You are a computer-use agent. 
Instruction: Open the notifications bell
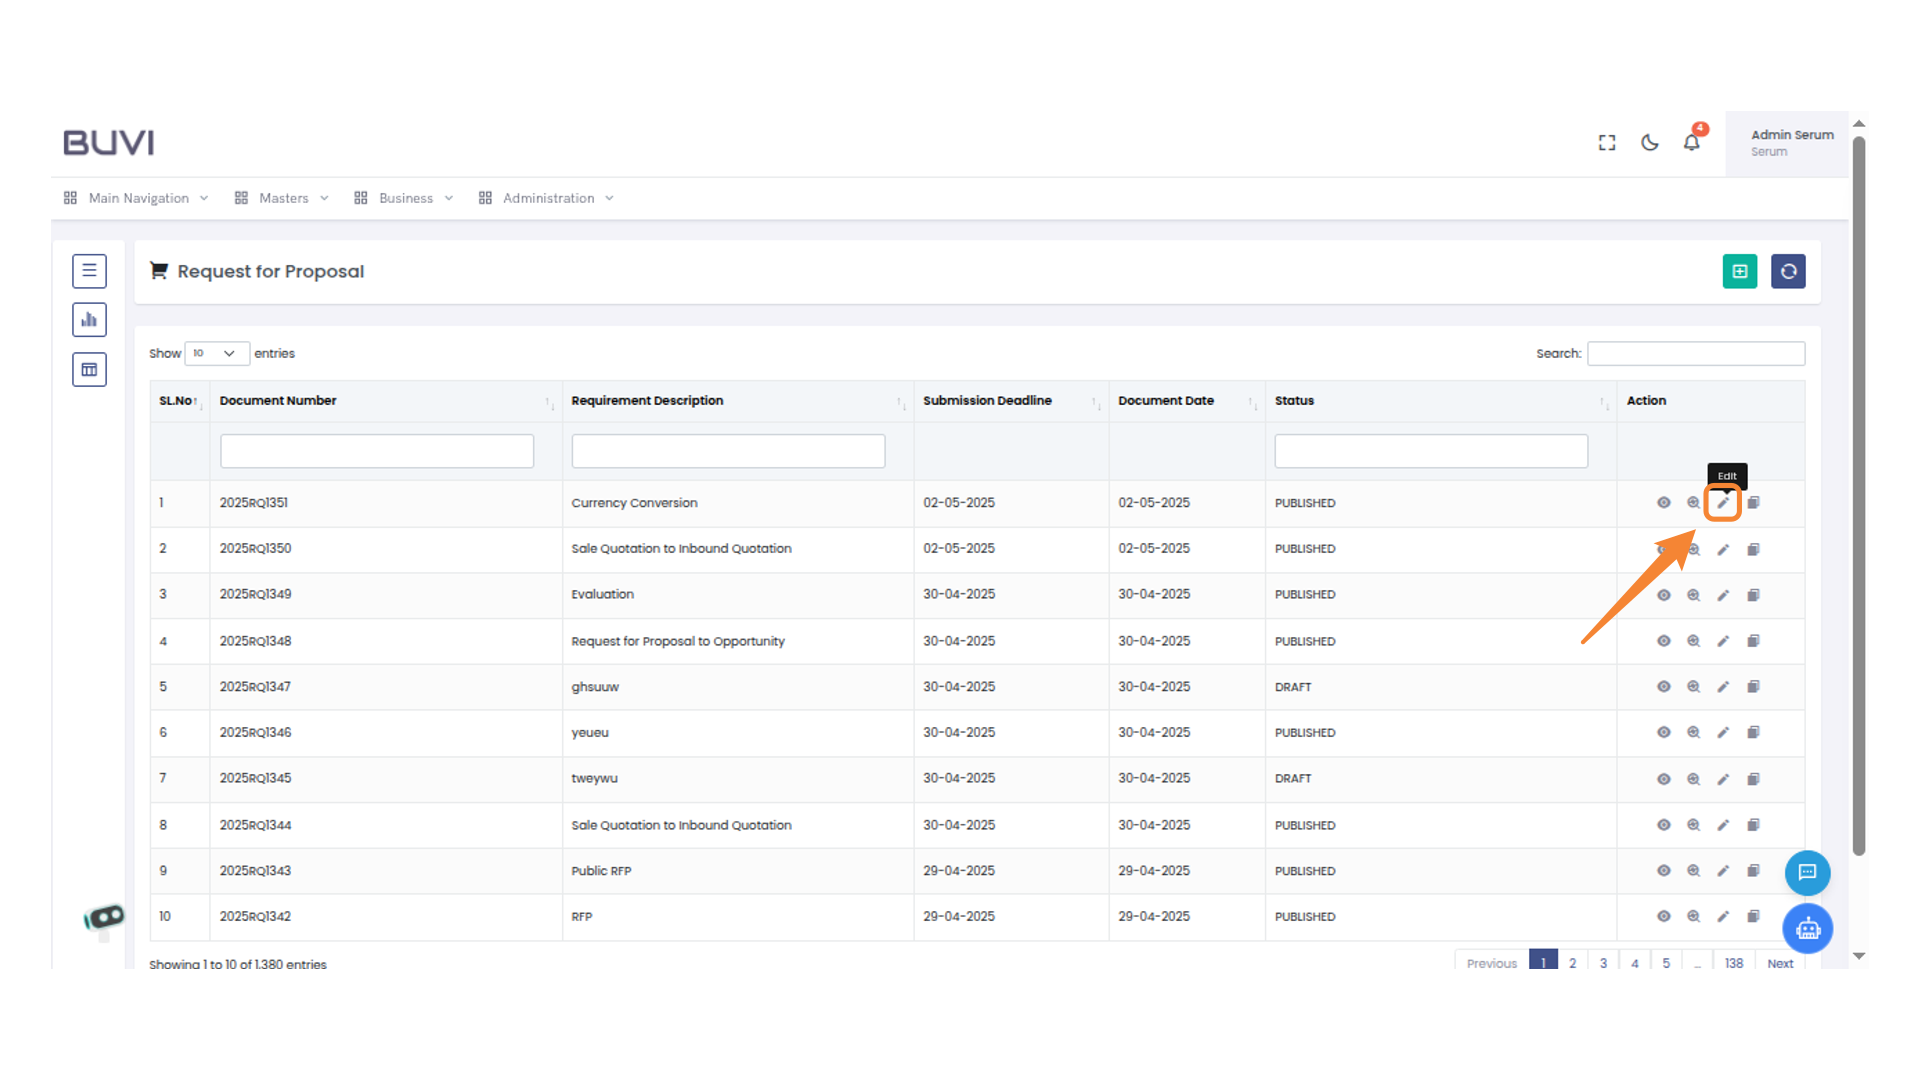[1691, 143]
